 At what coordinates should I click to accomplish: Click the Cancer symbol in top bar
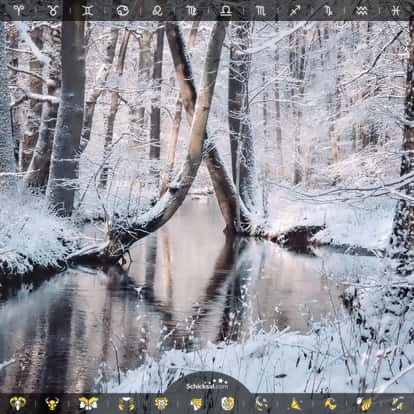point(122,11)
